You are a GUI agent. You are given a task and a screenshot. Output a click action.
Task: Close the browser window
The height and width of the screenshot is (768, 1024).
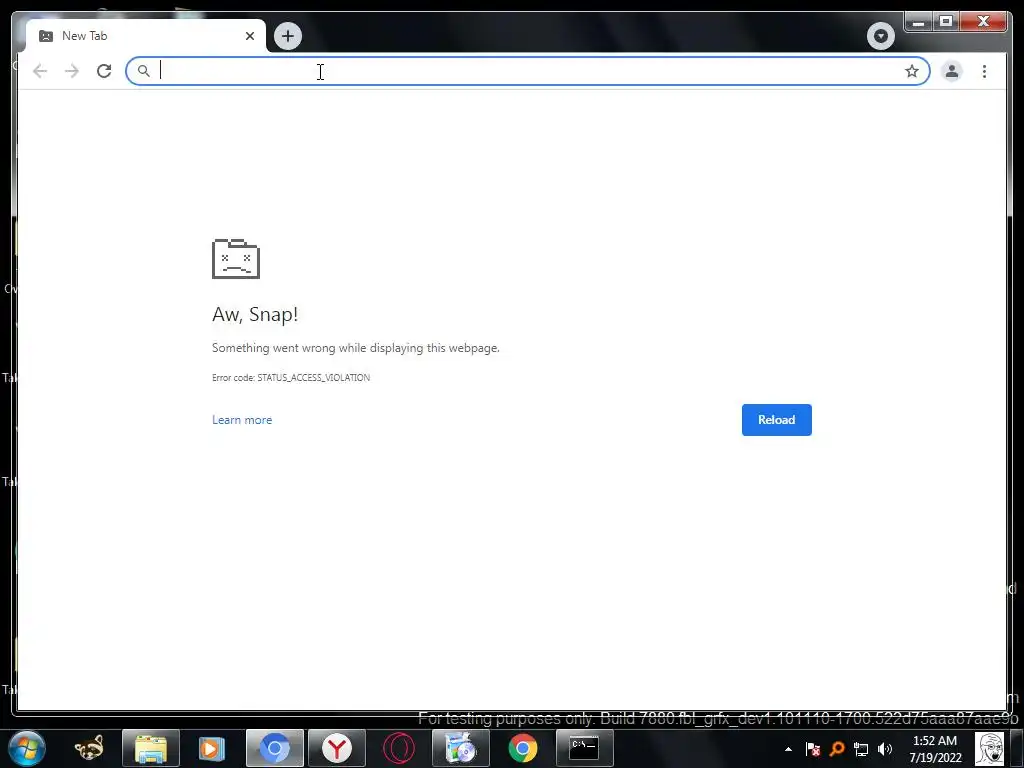click(984, 22)
